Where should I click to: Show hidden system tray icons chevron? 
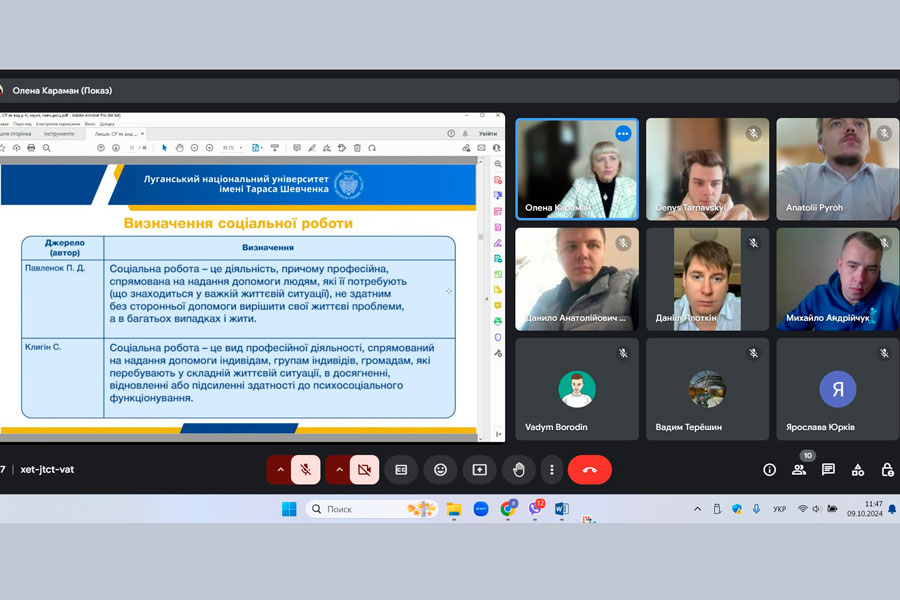coord(697,509)
